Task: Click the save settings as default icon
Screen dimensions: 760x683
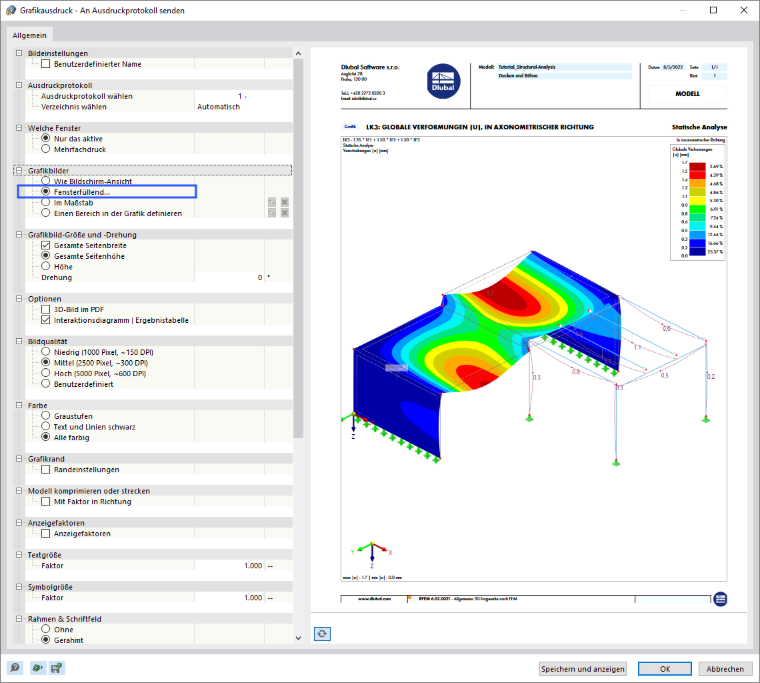Action: (56, 668)
